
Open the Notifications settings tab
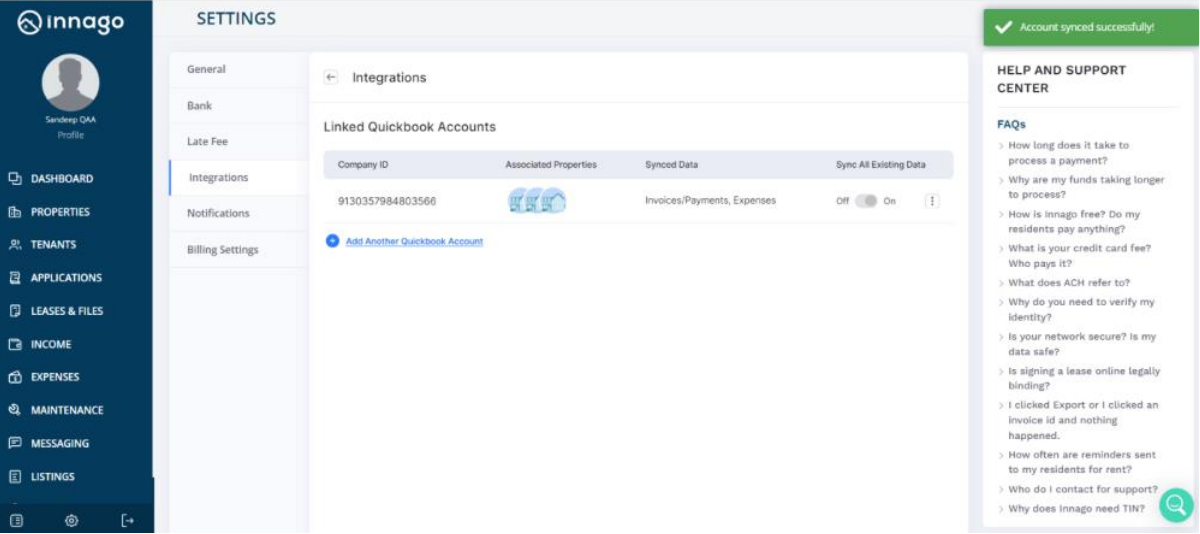(x=218, y=213)
